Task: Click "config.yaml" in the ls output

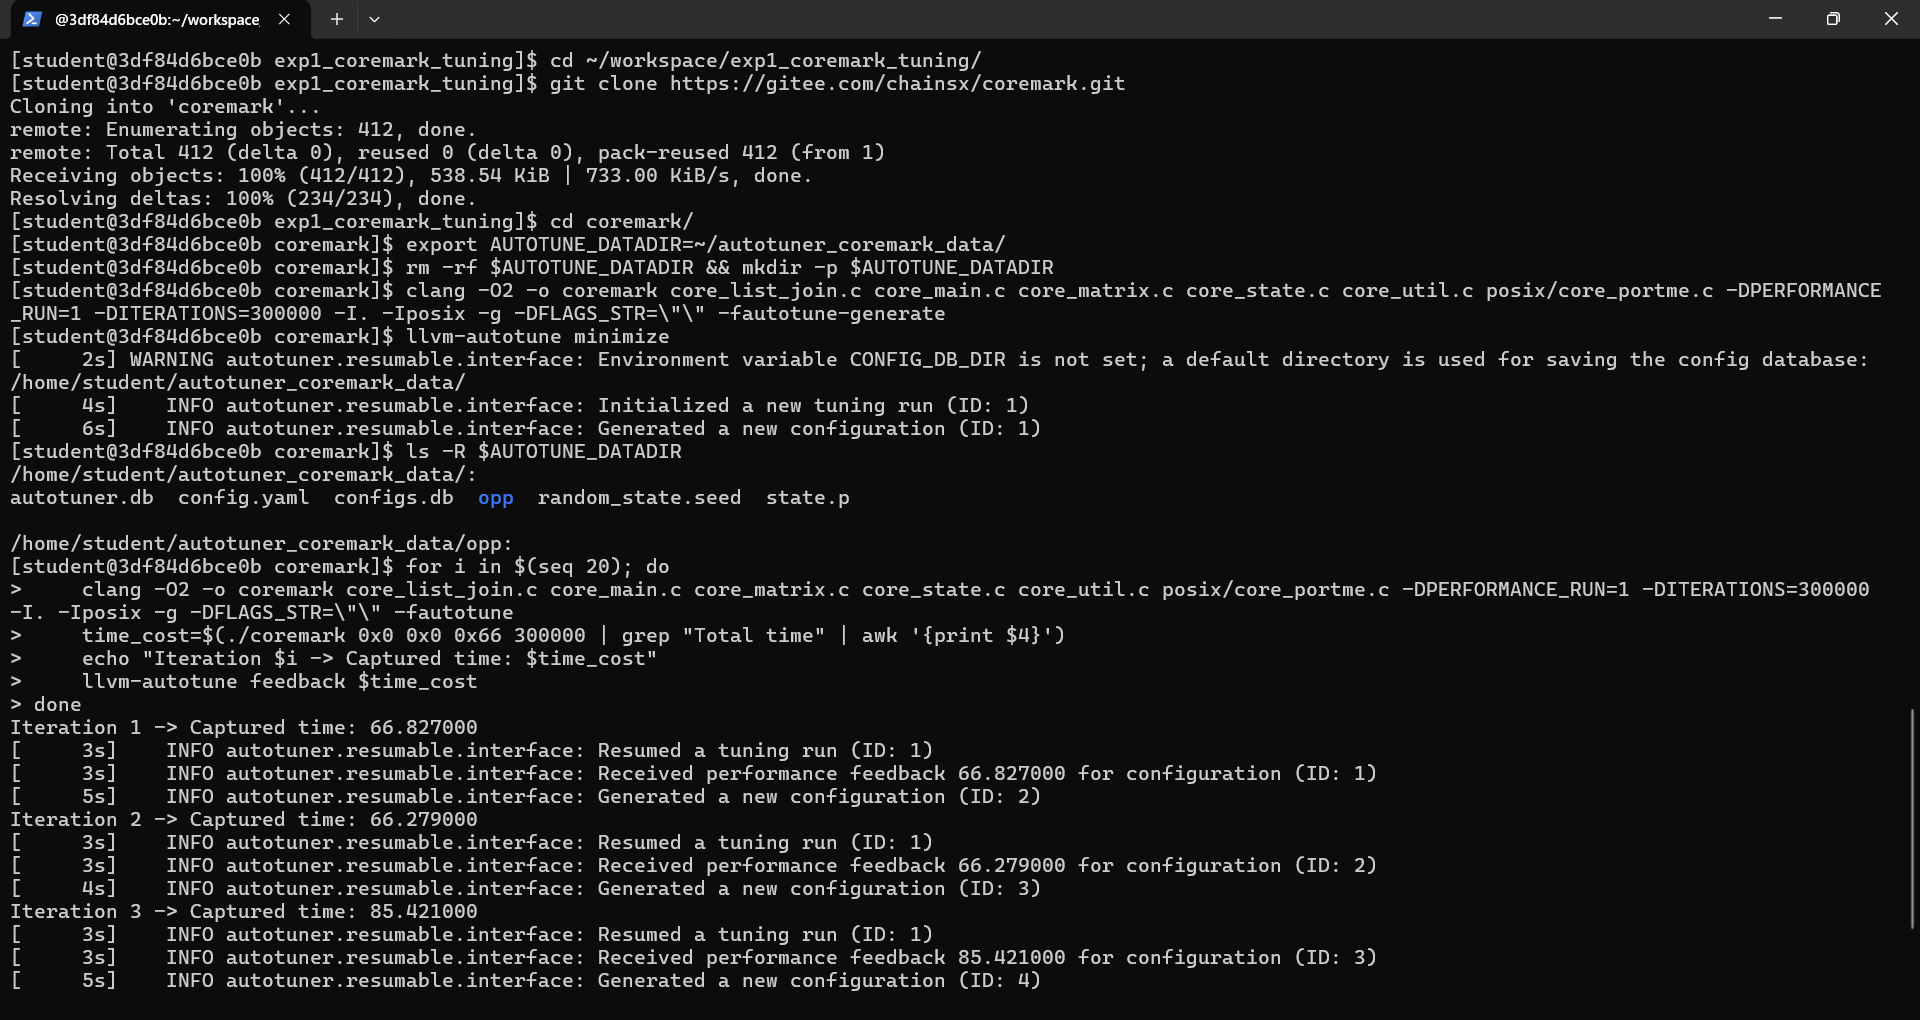Action: (243, 498)
